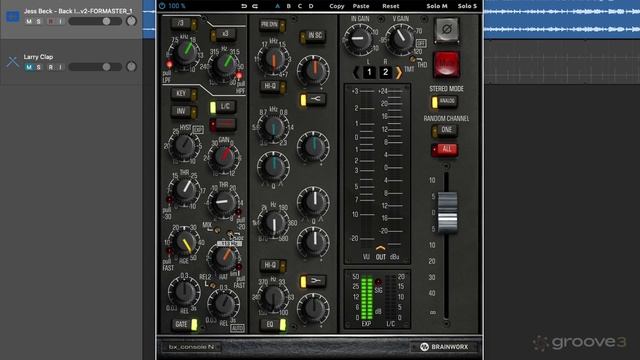
Task: Click the high-mid kHz frequency knob
Action: pyautogui.click(x=273, y=127)
